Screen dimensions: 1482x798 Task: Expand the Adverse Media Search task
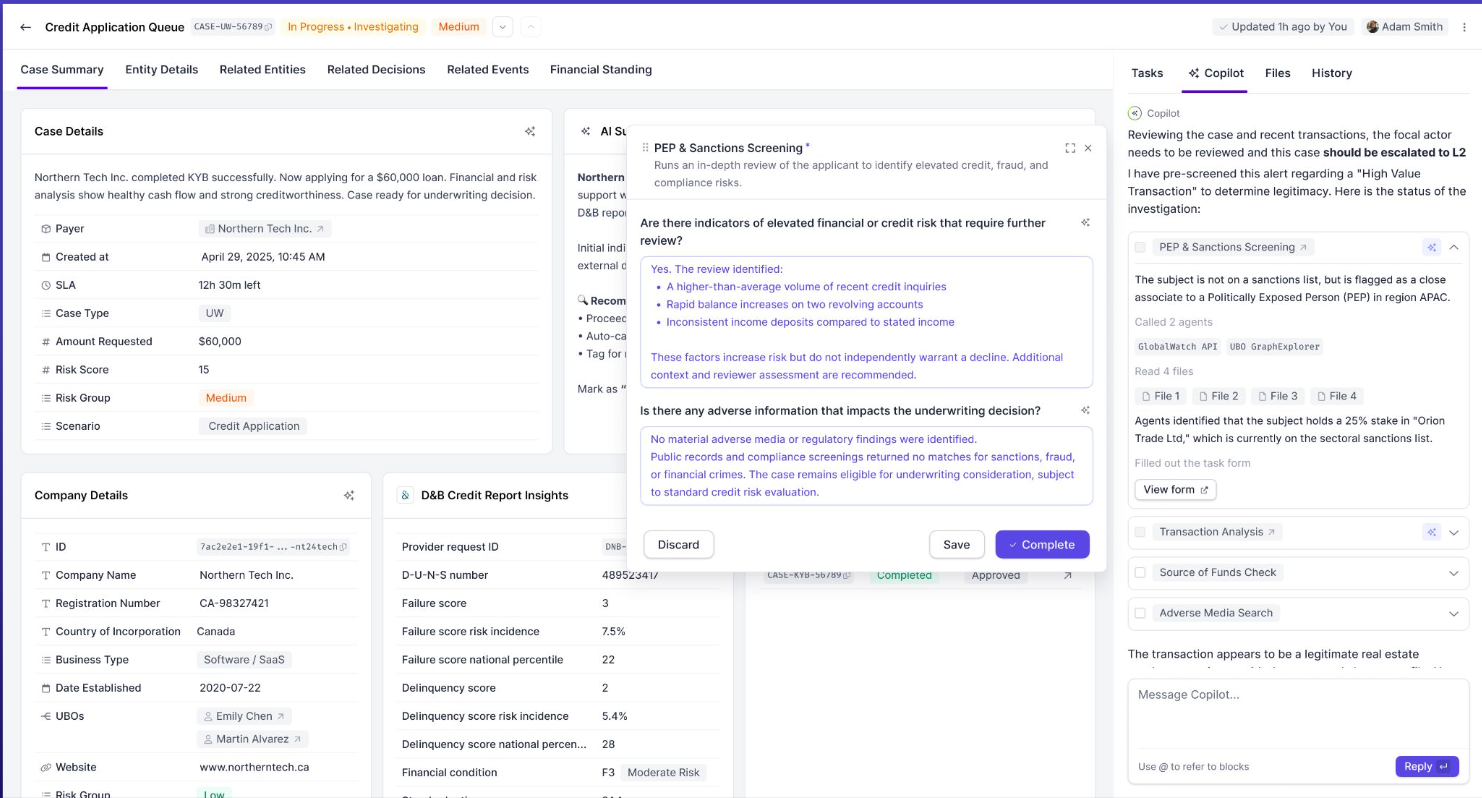click(1454, 613)
